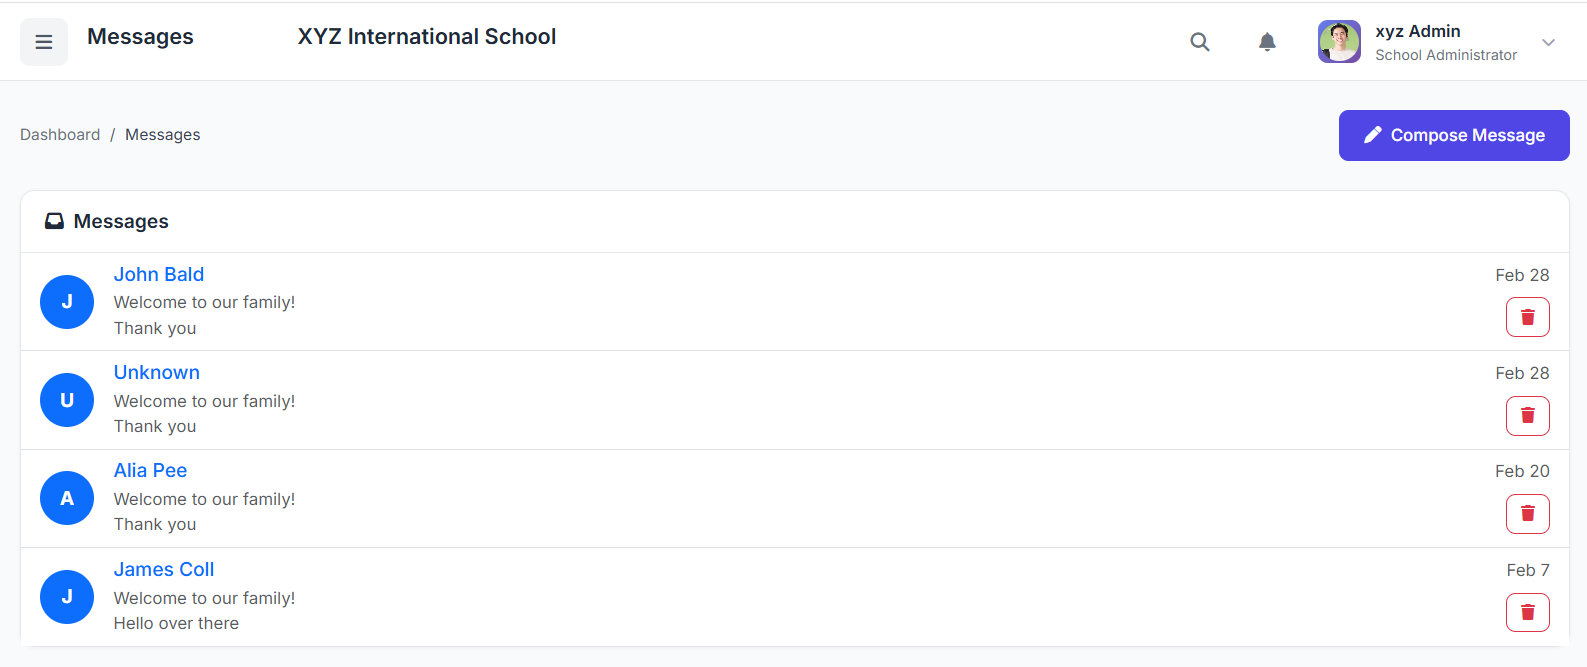Open the Unknown sender link
This screenshot has width=1587, height=667.
pyautogui.click(x=157, y=372)
